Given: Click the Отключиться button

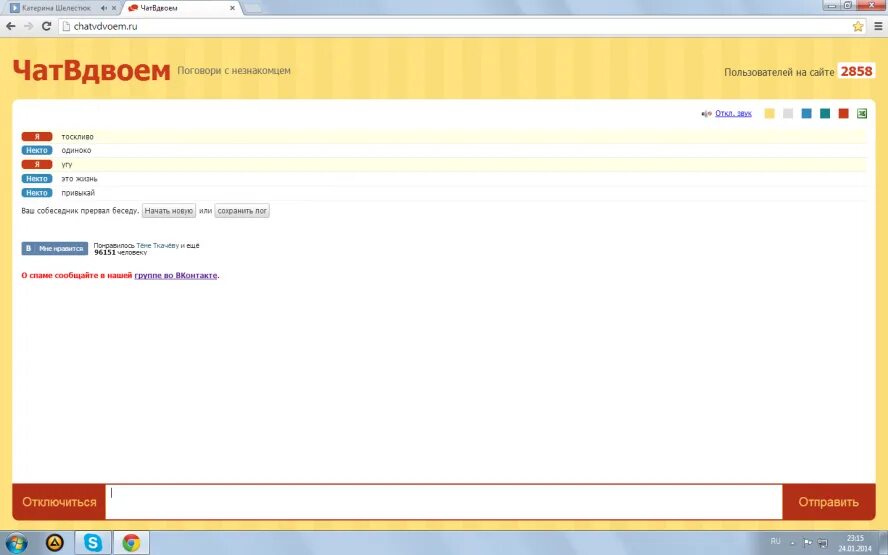Looking at the screenshot, I should (x=59, y=502).
